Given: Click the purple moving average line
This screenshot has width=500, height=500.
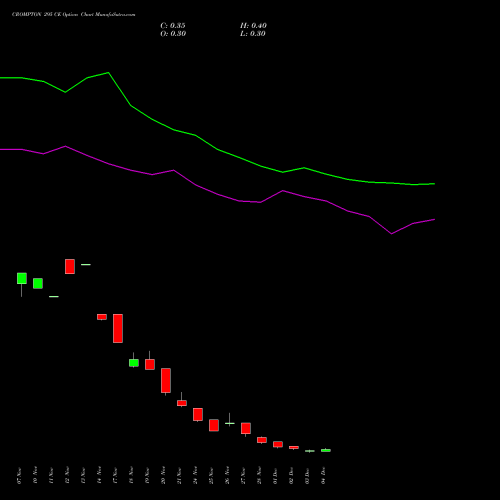Looking at the screenshot, I should pos(217,194).
